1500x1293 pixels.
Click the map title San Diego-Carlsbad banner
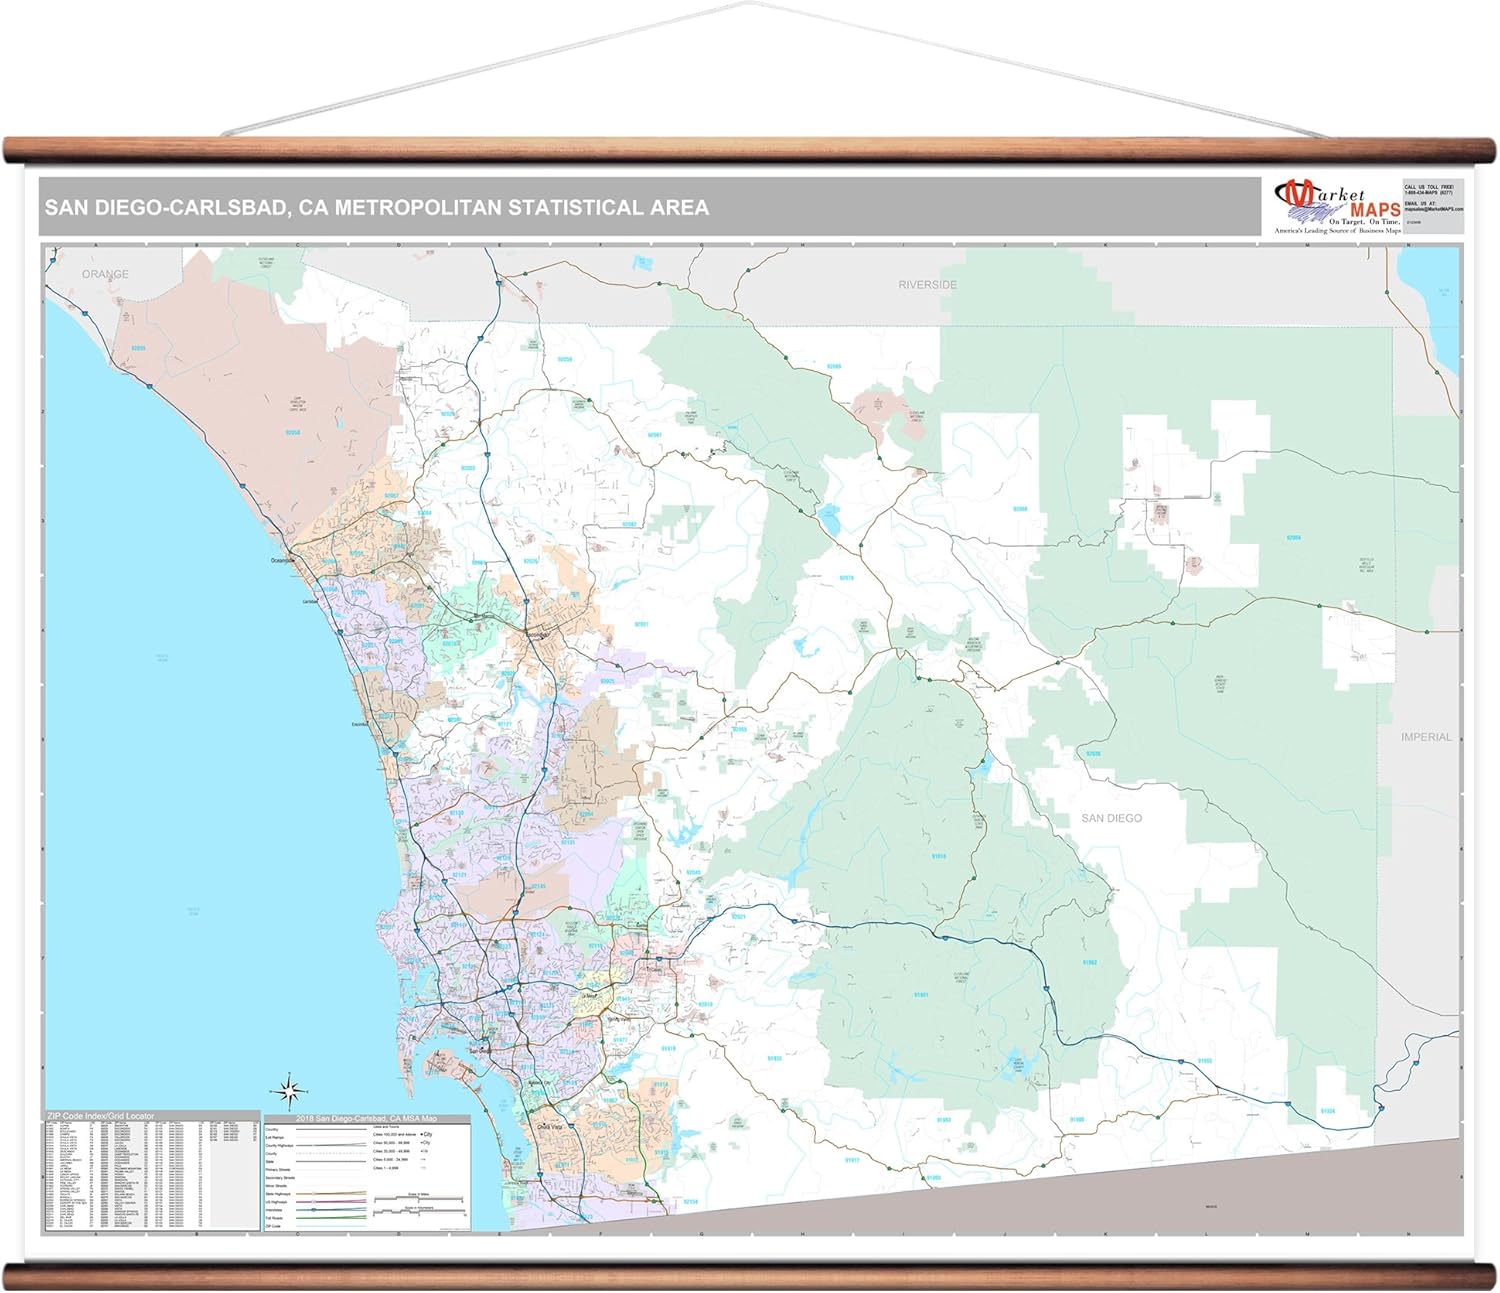tap(377, 208)
